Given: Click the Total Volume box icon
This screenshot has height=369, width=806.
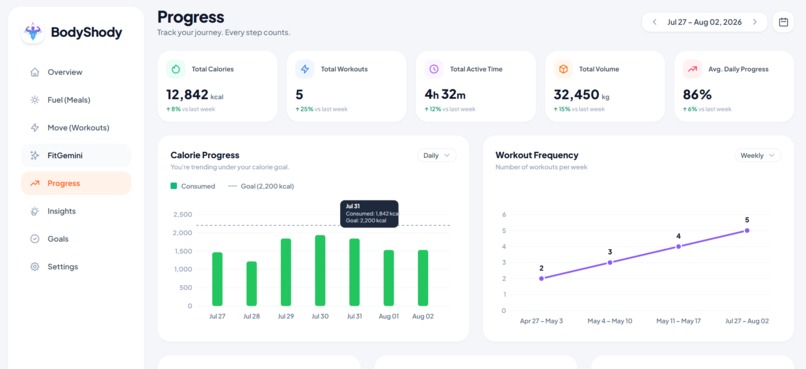Looking at the screenshot, I should 563,69.
